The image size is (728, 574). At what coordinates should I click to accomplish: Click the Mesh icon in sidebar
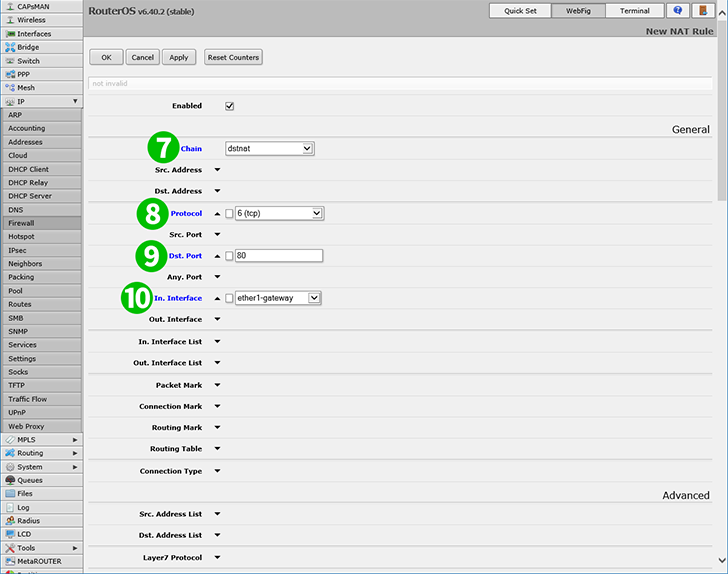(x=10, y=88)
